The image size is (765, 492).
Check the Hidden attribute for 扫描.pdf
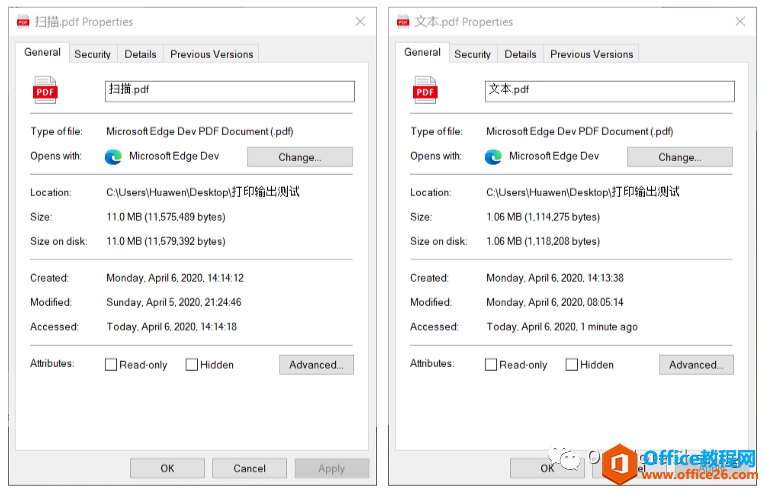[x=191, y=365]
